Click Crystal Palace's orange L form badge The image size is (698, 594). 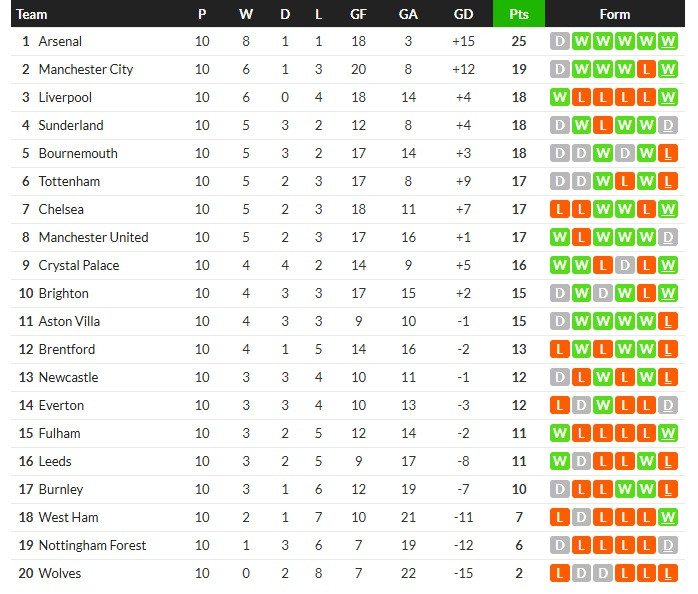click(603, 265)
